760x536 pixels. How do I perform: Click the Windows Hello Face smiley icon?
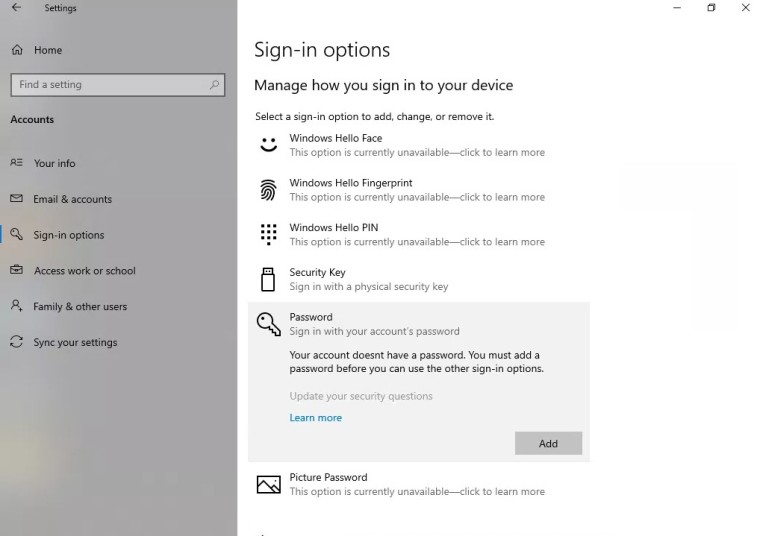[269, 144]
